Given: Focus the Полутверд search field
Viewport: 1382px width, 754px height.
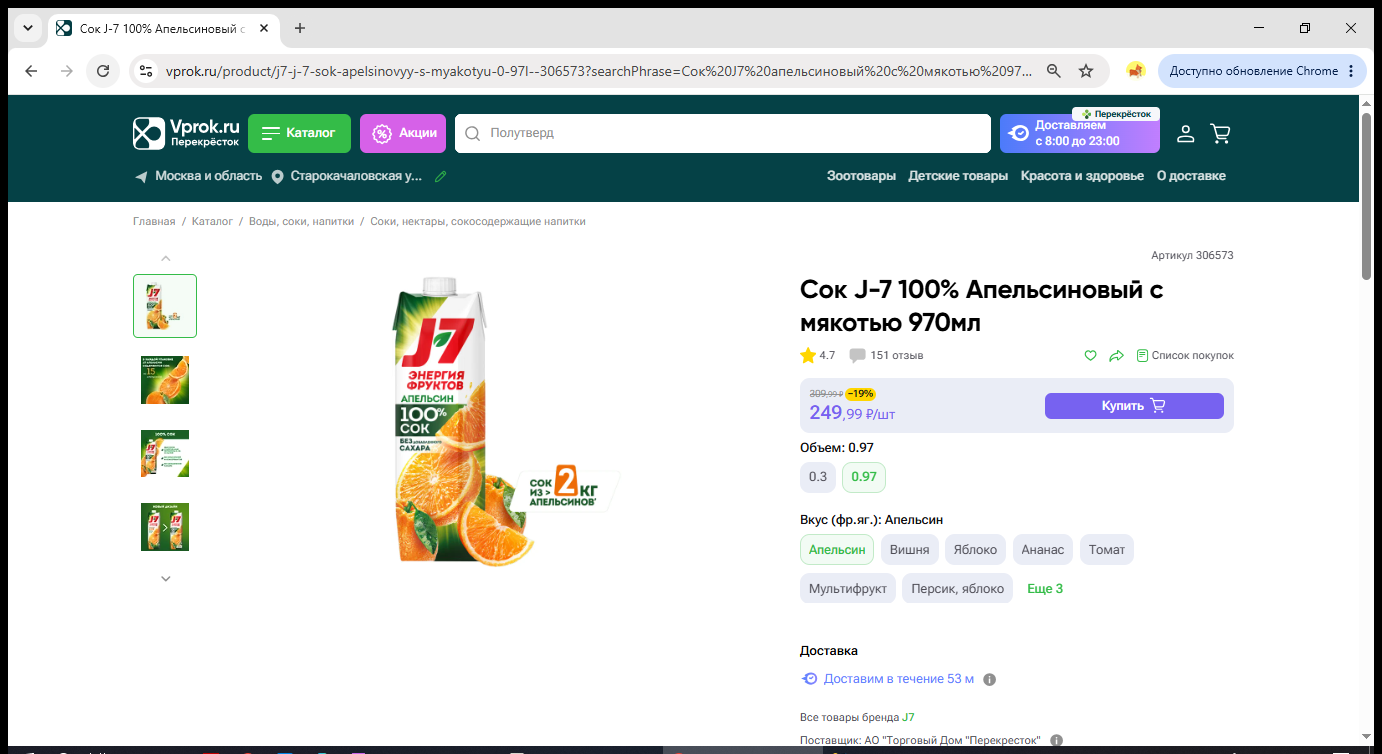Looking at the screenshot, I should pyautogui.click(x=722, y=133).
